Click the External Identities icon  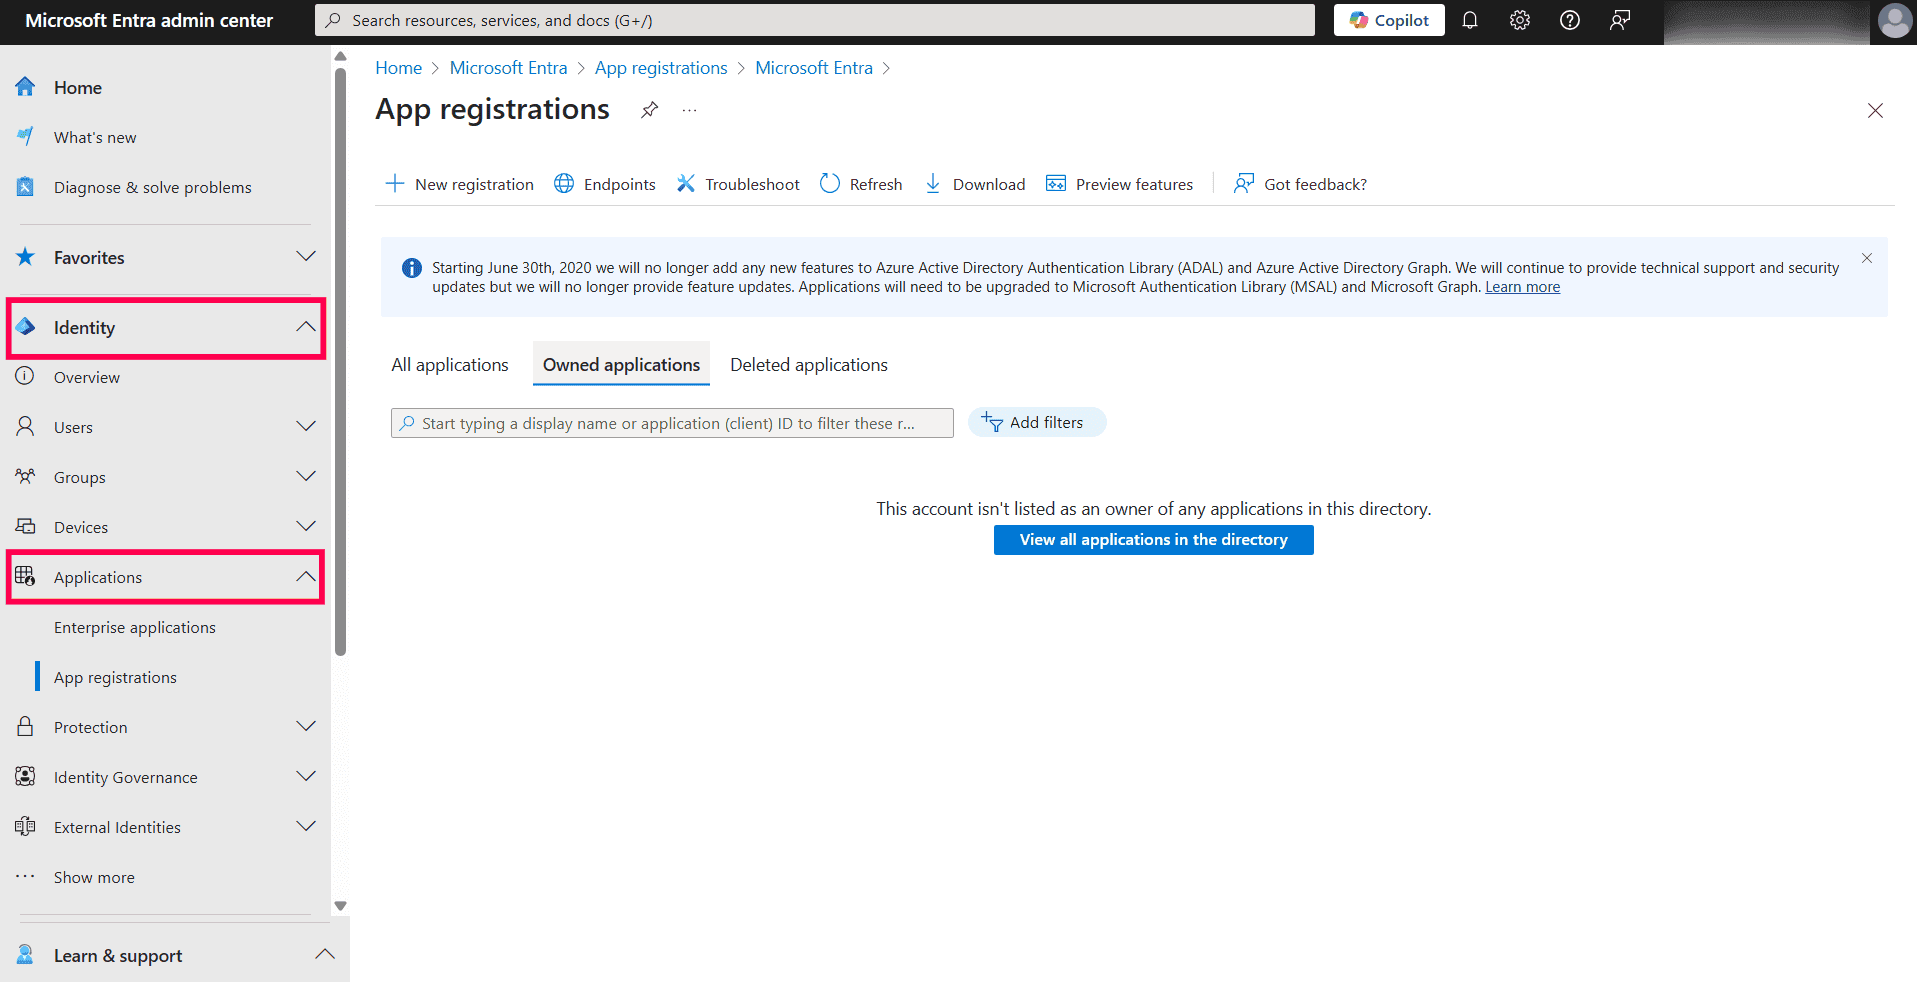point(25,826)
